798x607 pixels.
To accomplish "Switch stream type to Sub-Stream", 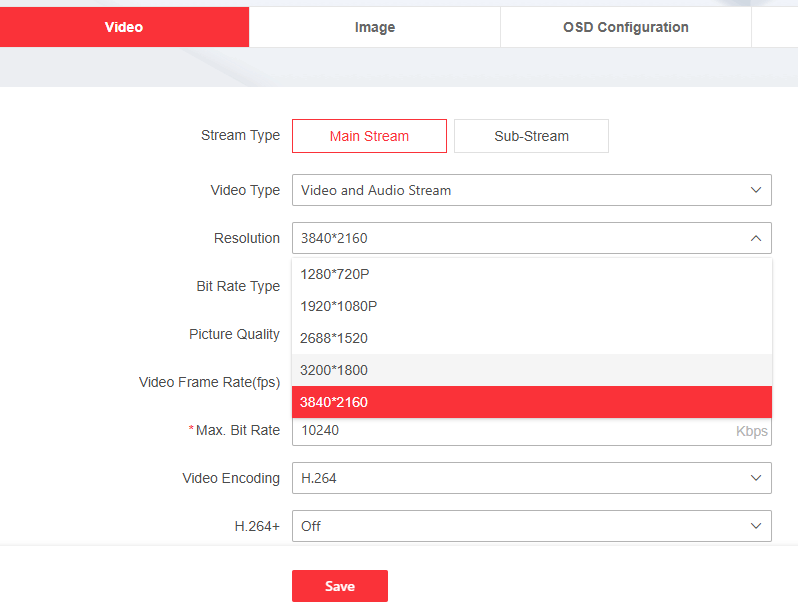I will [x=531, y=136].
